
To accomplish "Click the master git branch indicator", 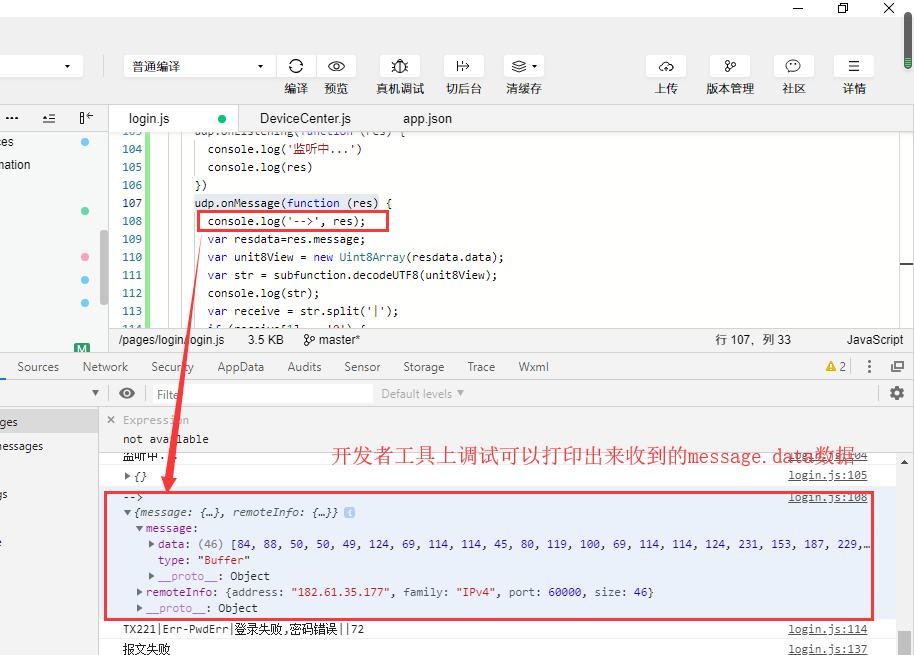I will click(x=331, y=340).
